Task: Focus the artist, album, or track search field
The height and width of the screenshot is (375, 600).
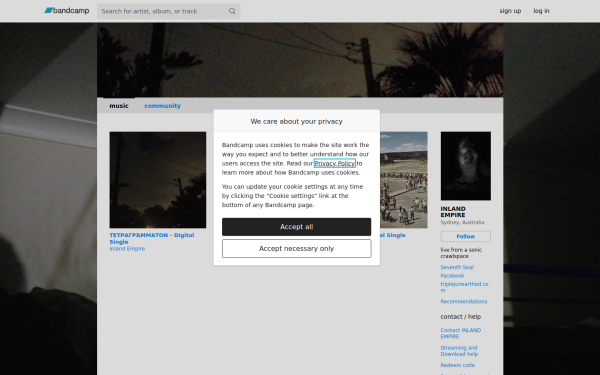Action: 168,11
